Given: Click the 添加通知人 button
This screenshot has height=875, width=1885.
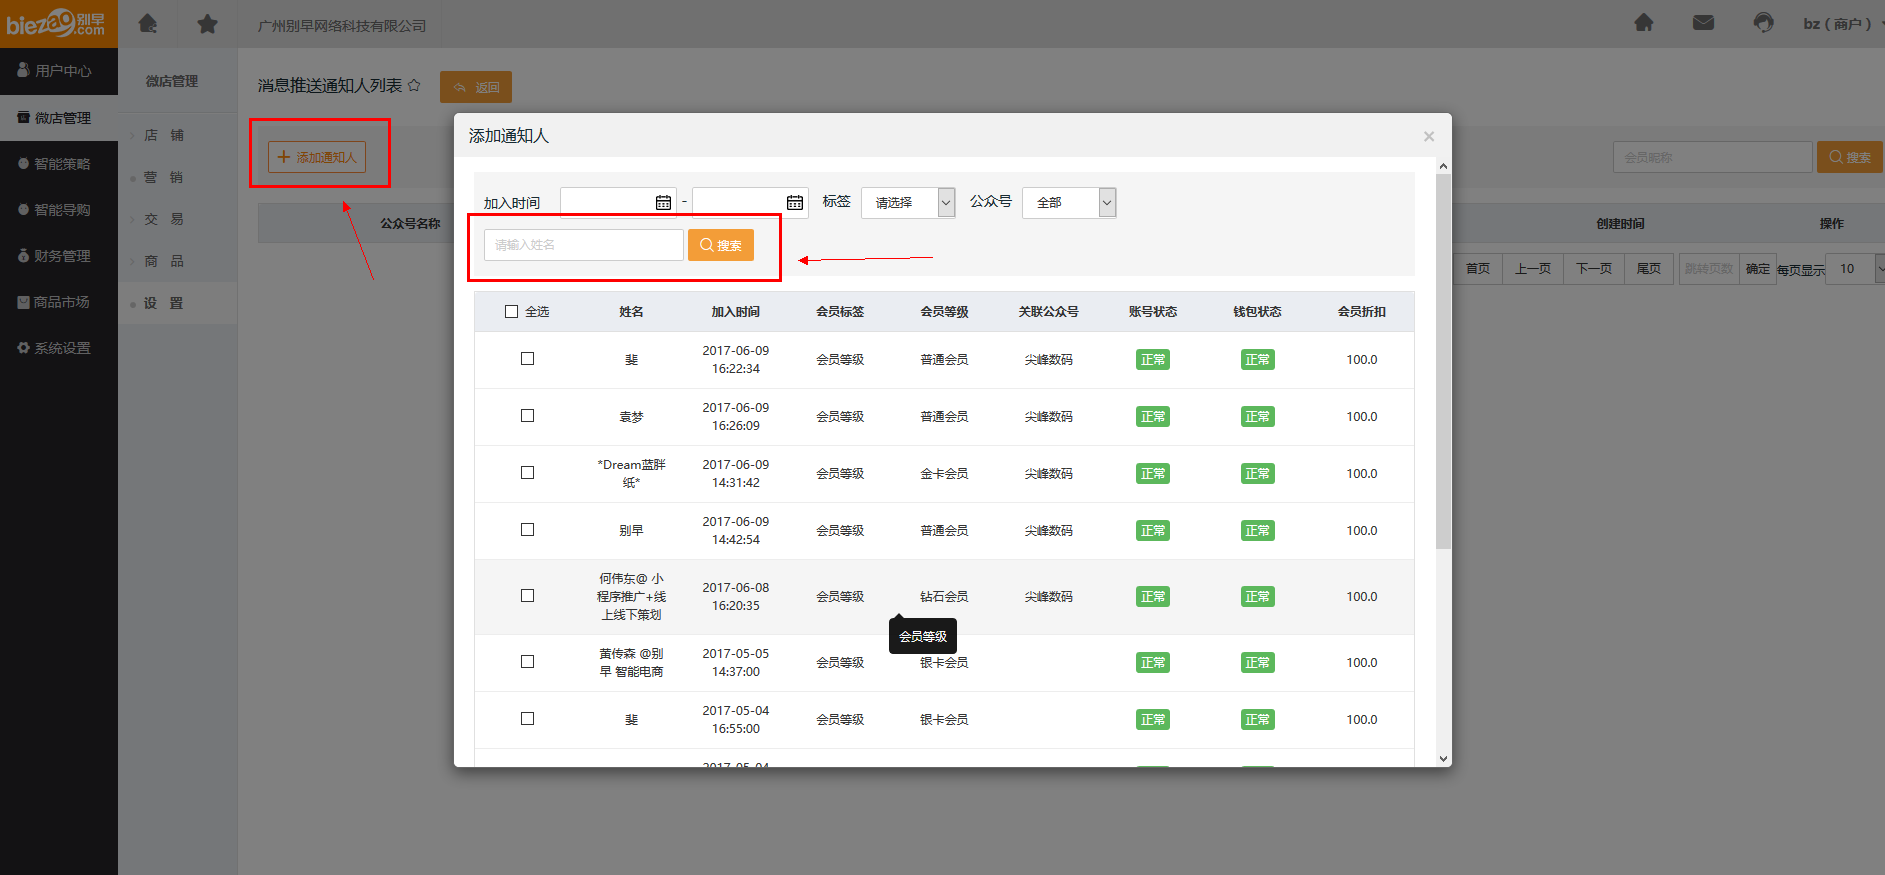Looking at the screenshot, I should [317, 157].
